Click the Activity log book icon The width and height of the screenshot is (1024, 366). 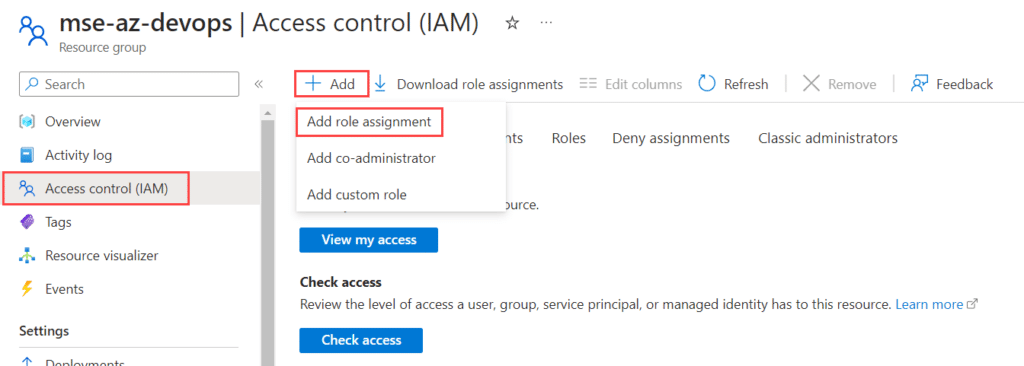click(27, 156)
